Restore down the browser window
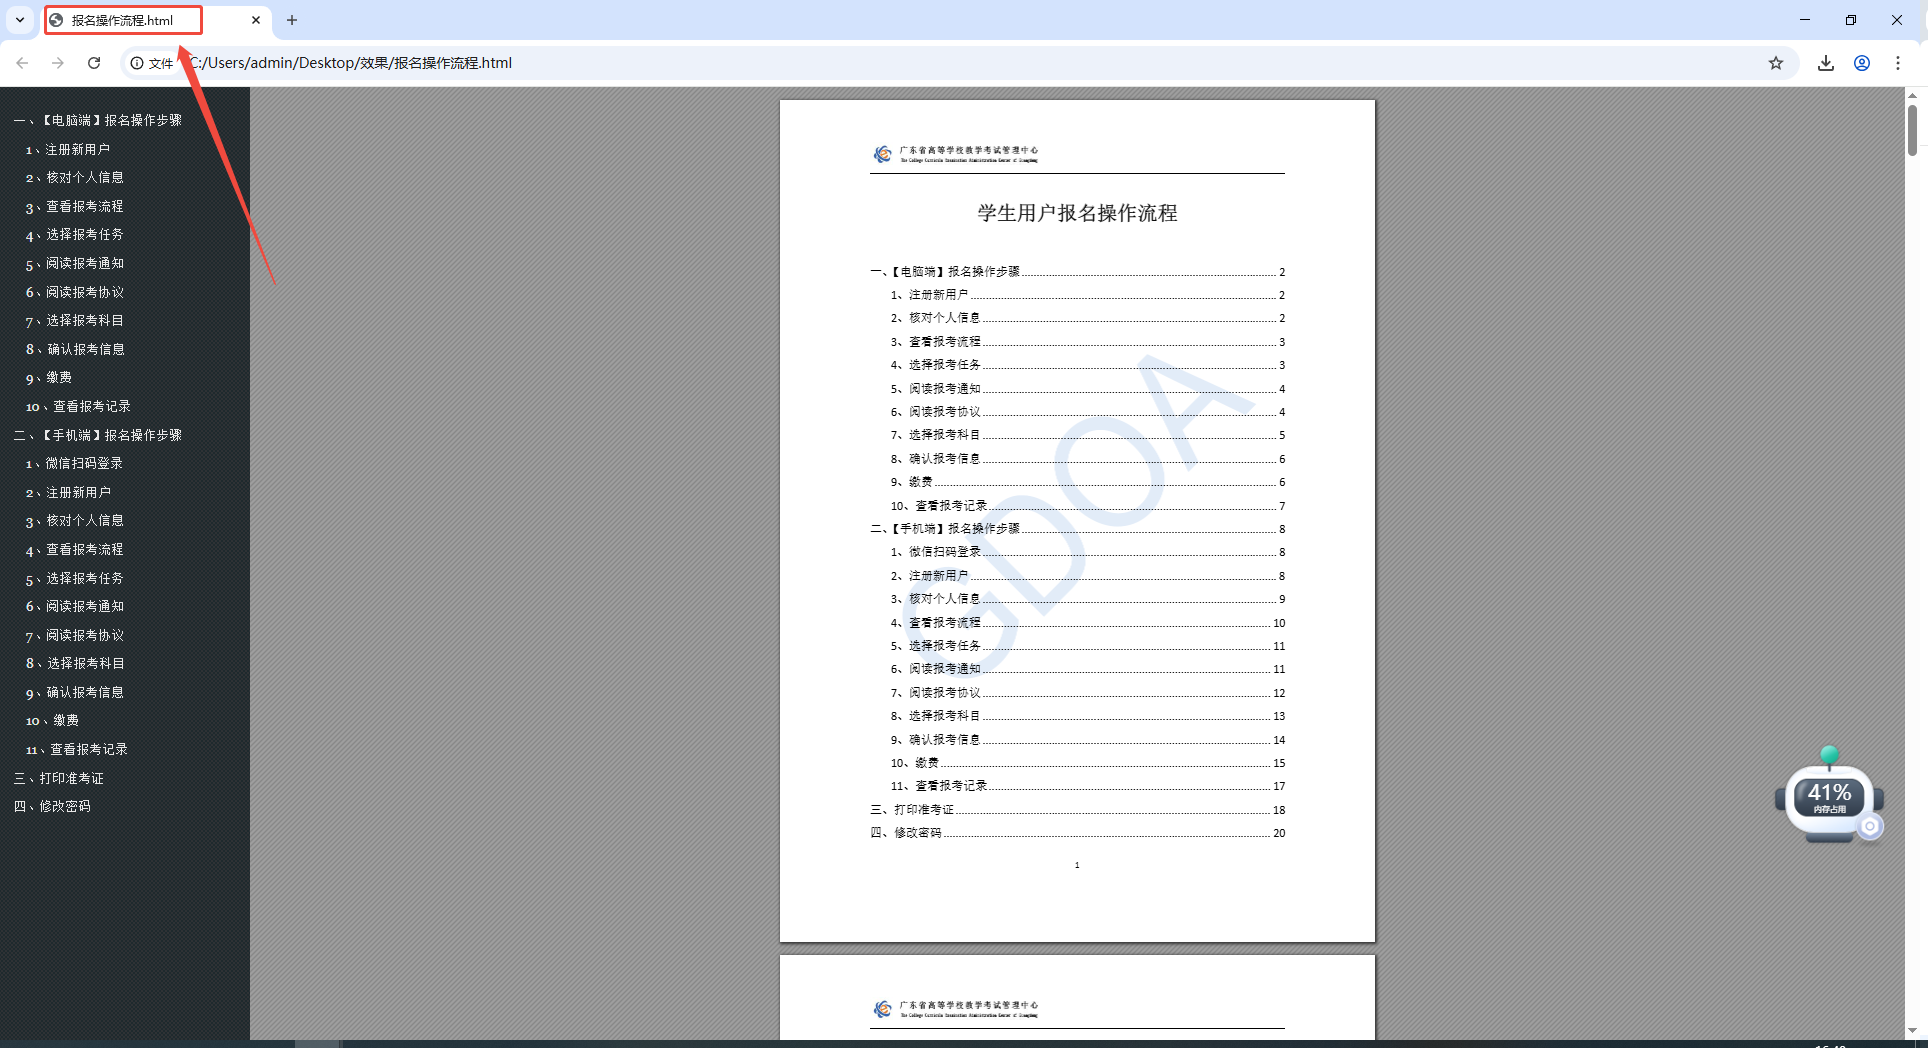1928x1048 pixels. click(x=1851, y=20)
